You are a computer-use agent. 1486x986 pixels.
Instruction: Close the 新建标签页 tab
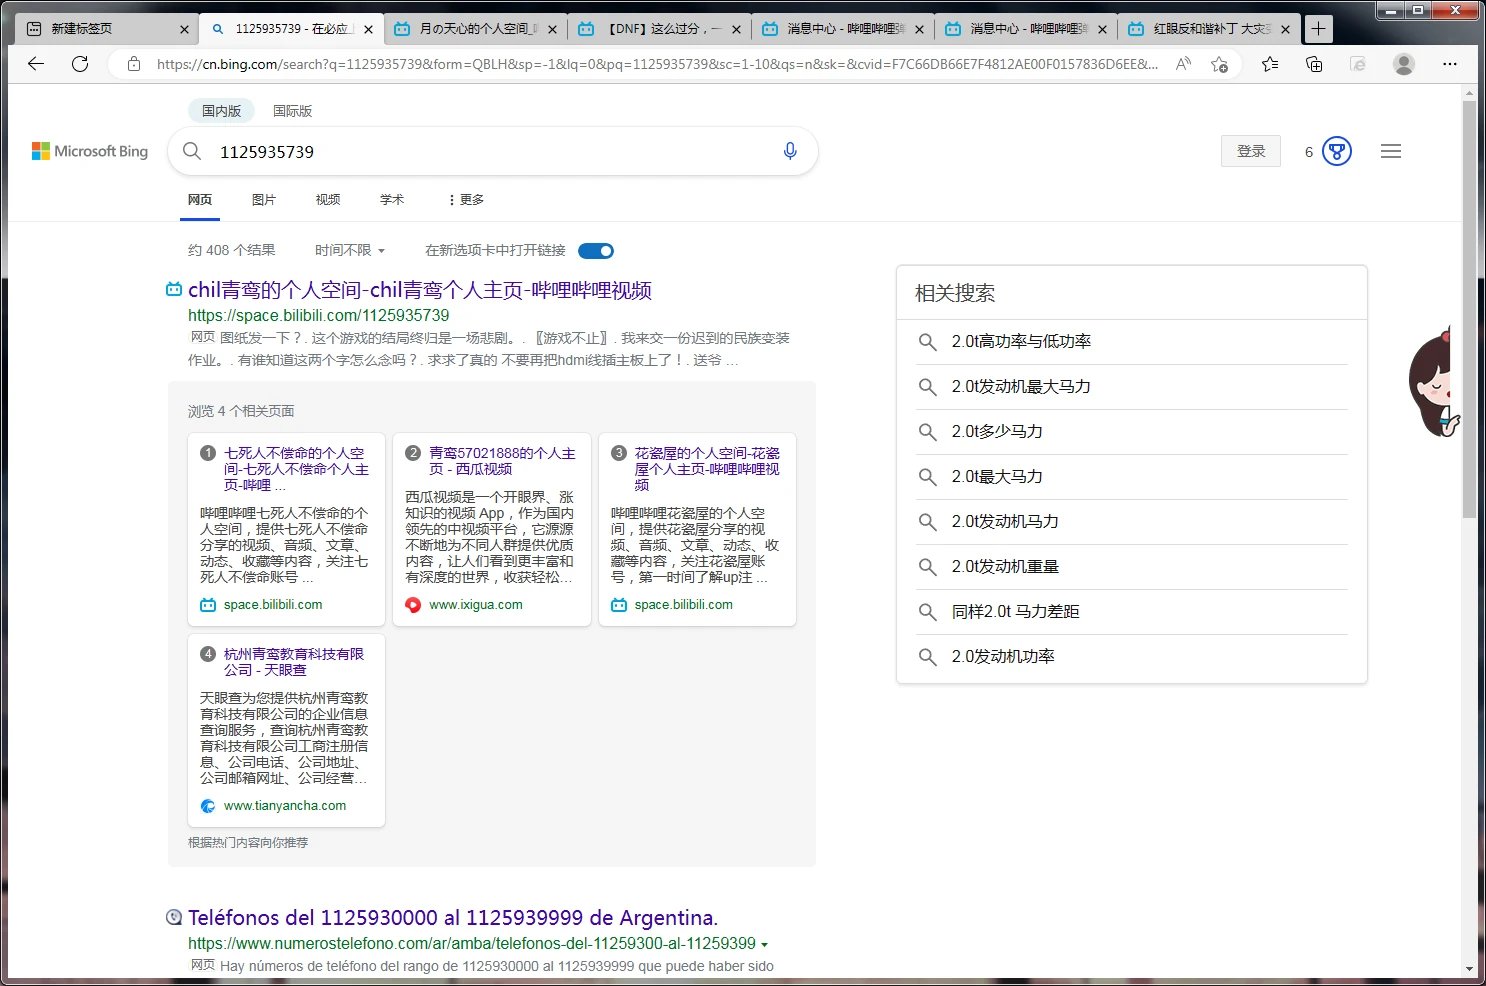click(184, 29)
